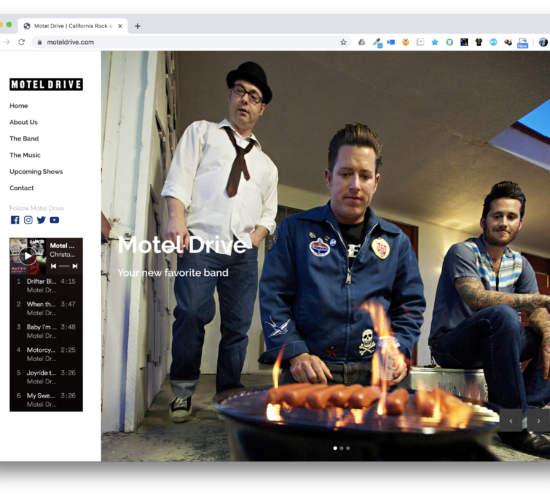
Task: Open the About Us page
Action: [24, 122]
